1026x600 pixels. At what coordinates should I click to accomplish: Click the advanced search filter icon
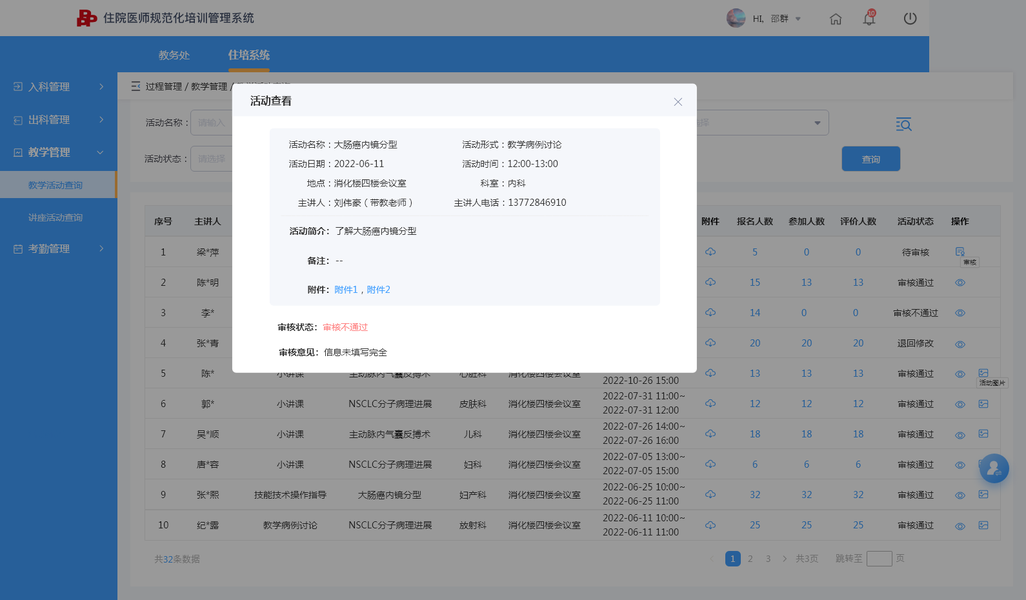(904, 124)
